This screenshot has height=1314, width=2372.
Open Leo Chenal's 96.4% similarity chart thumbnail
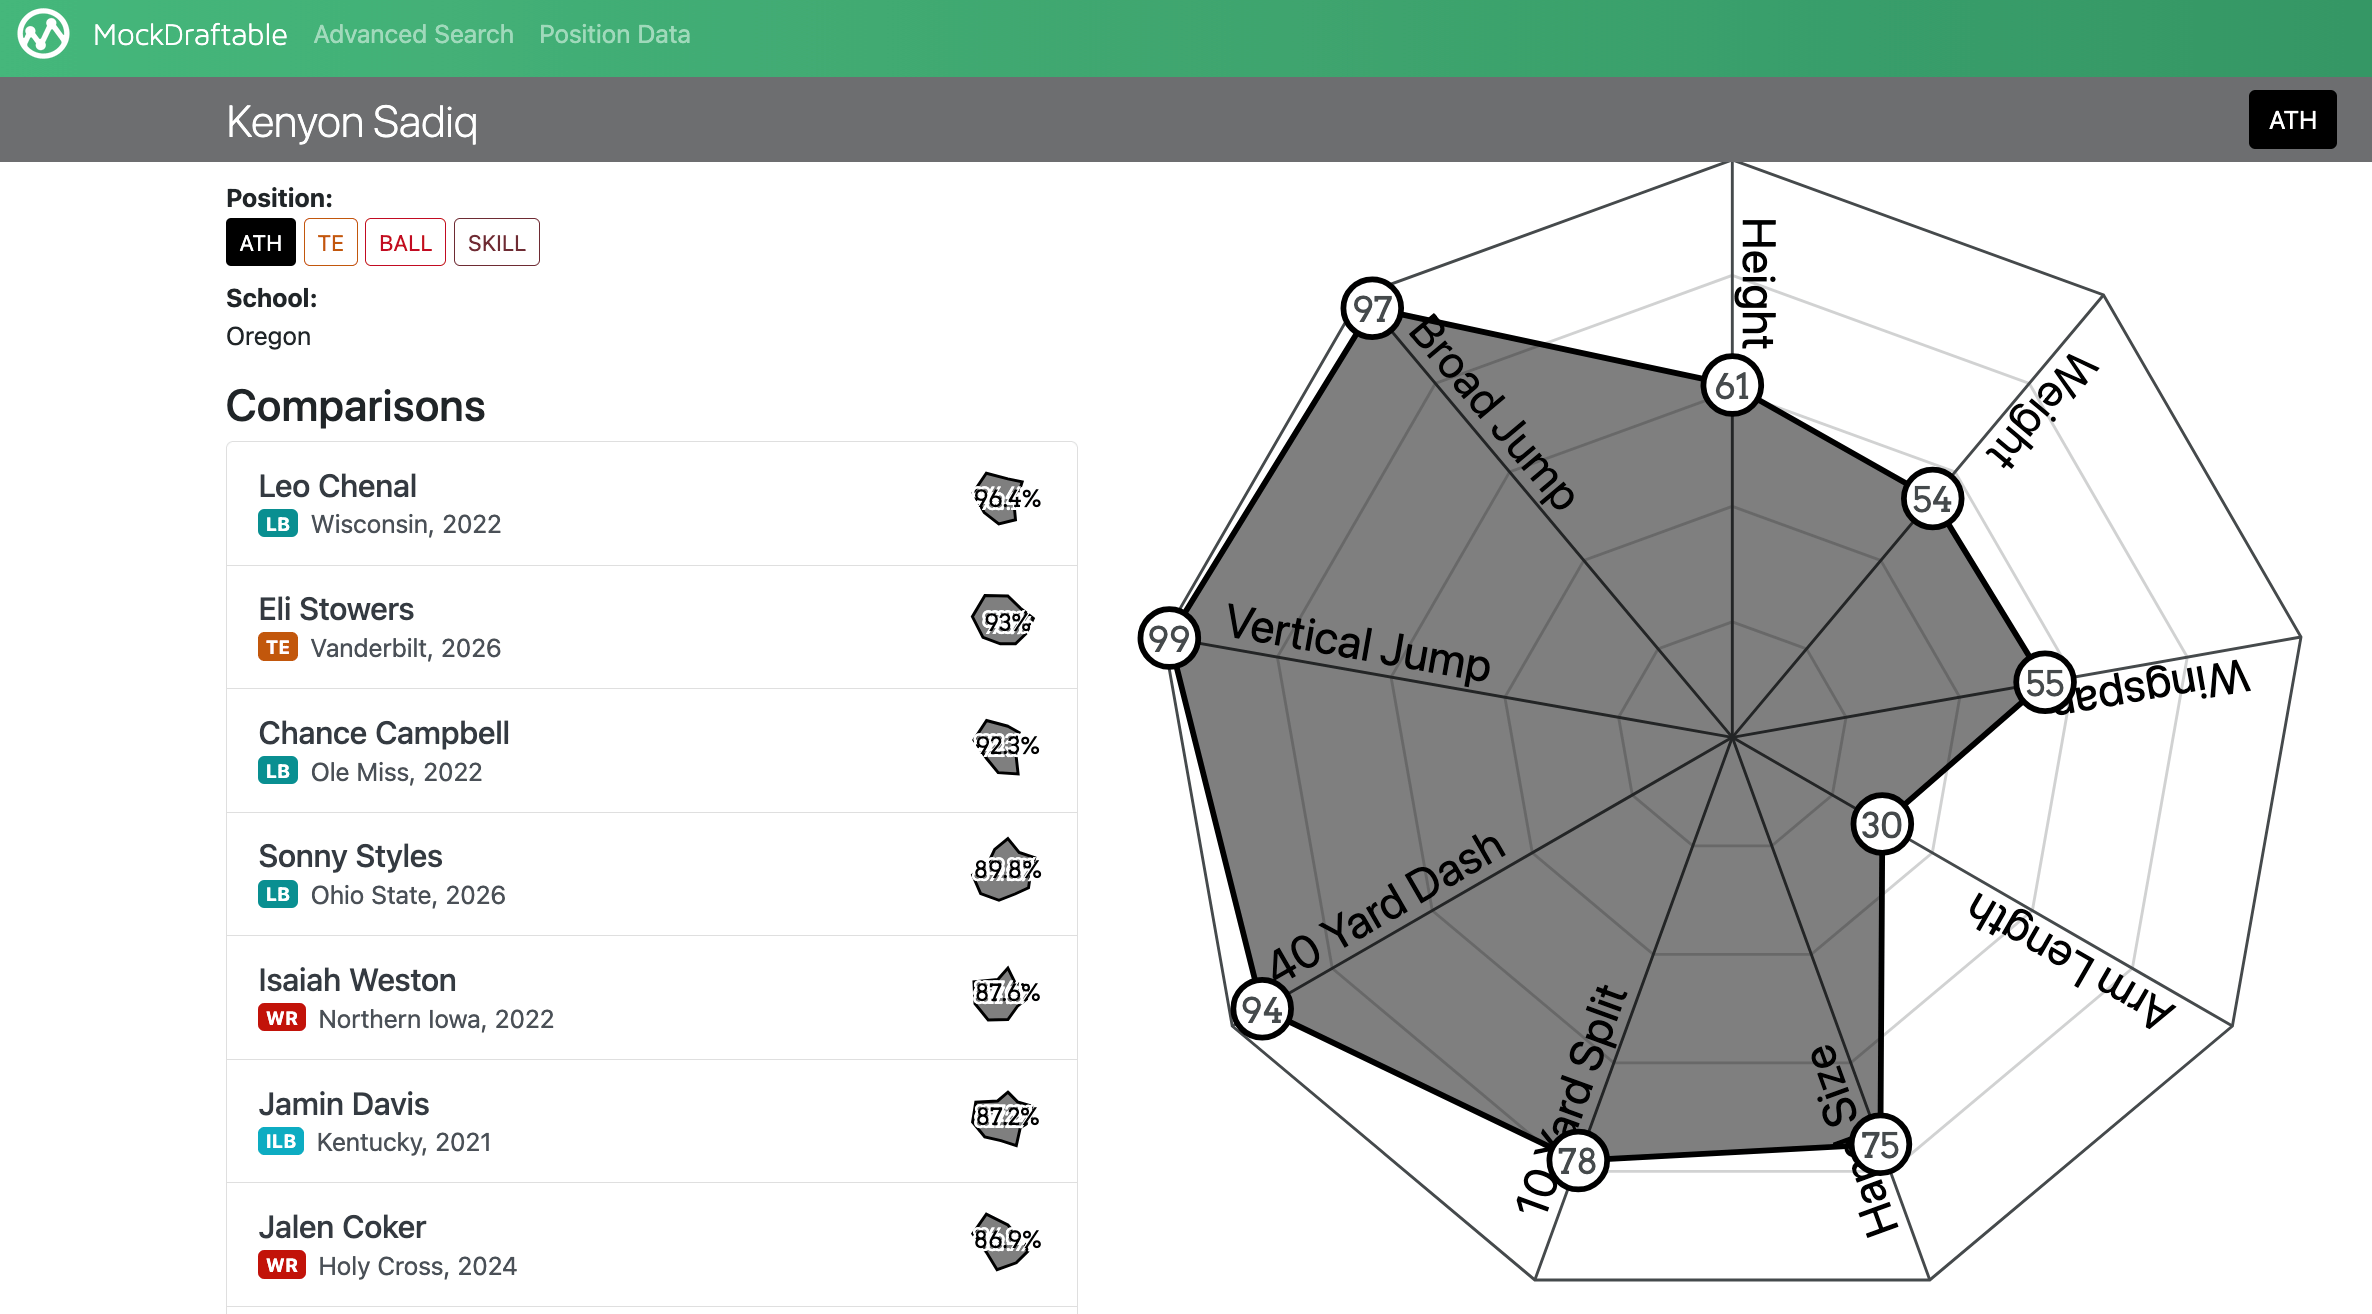pyautogui.click(x=1005, y=498)
